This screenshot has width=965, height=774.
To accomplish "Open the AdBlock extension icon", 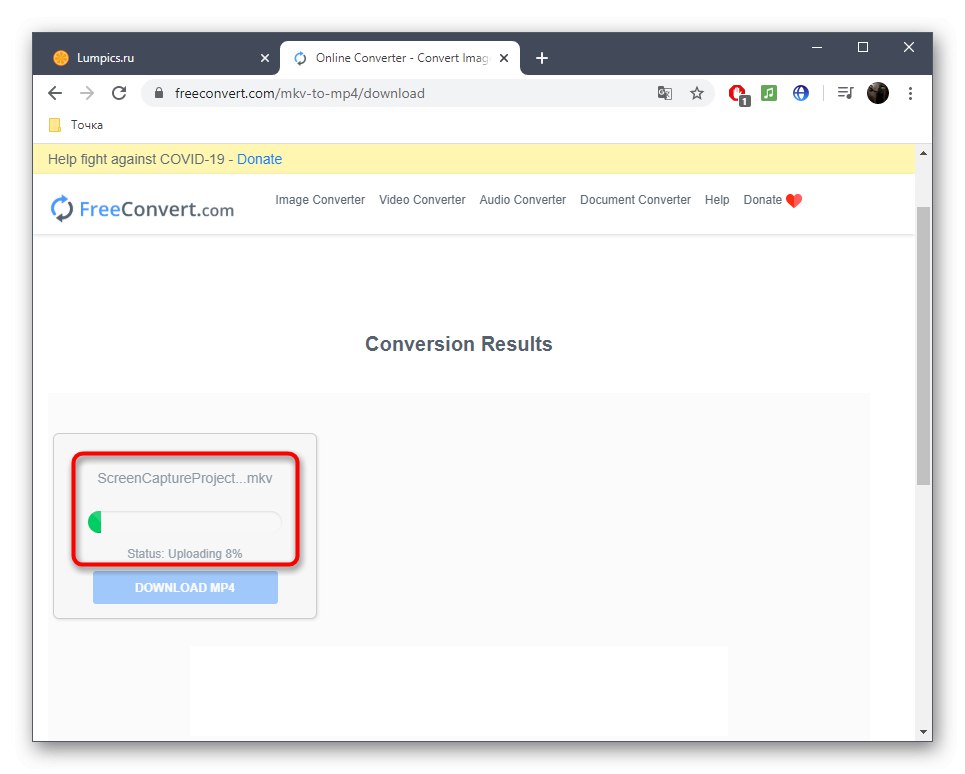I will point(738,92).
